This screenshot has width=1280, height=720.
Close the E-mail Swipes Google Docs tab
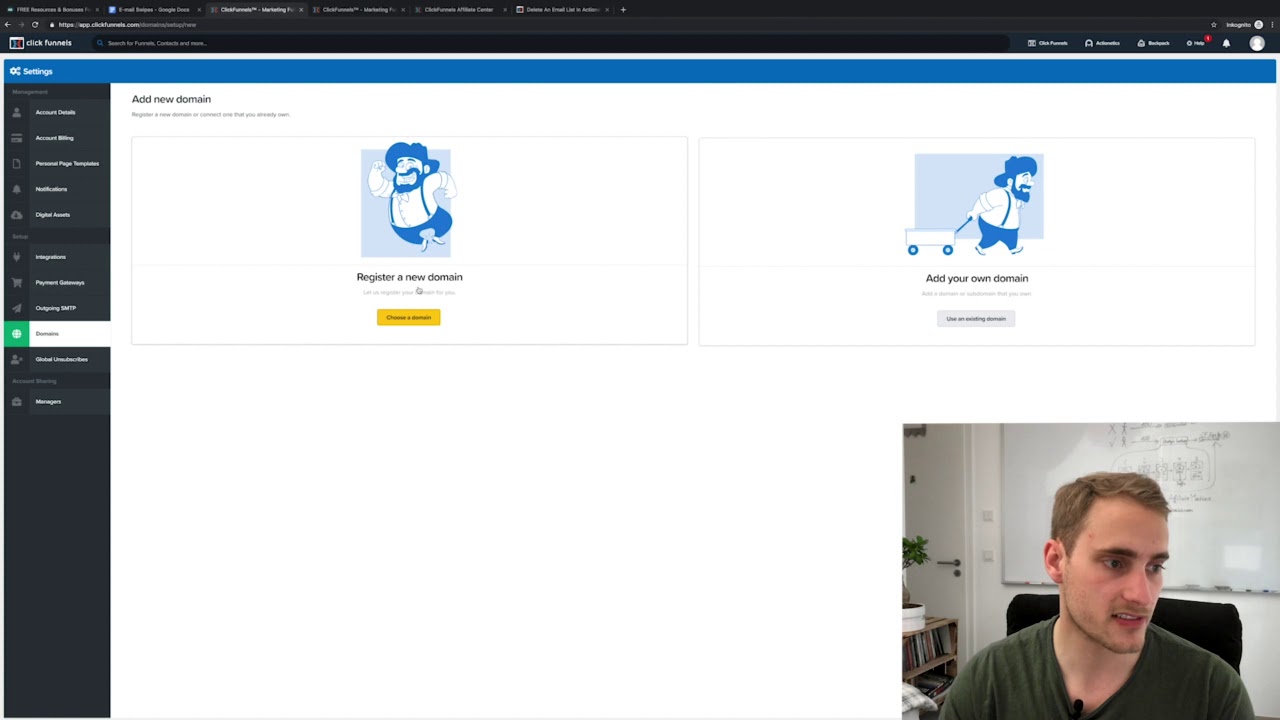point(199,9)
